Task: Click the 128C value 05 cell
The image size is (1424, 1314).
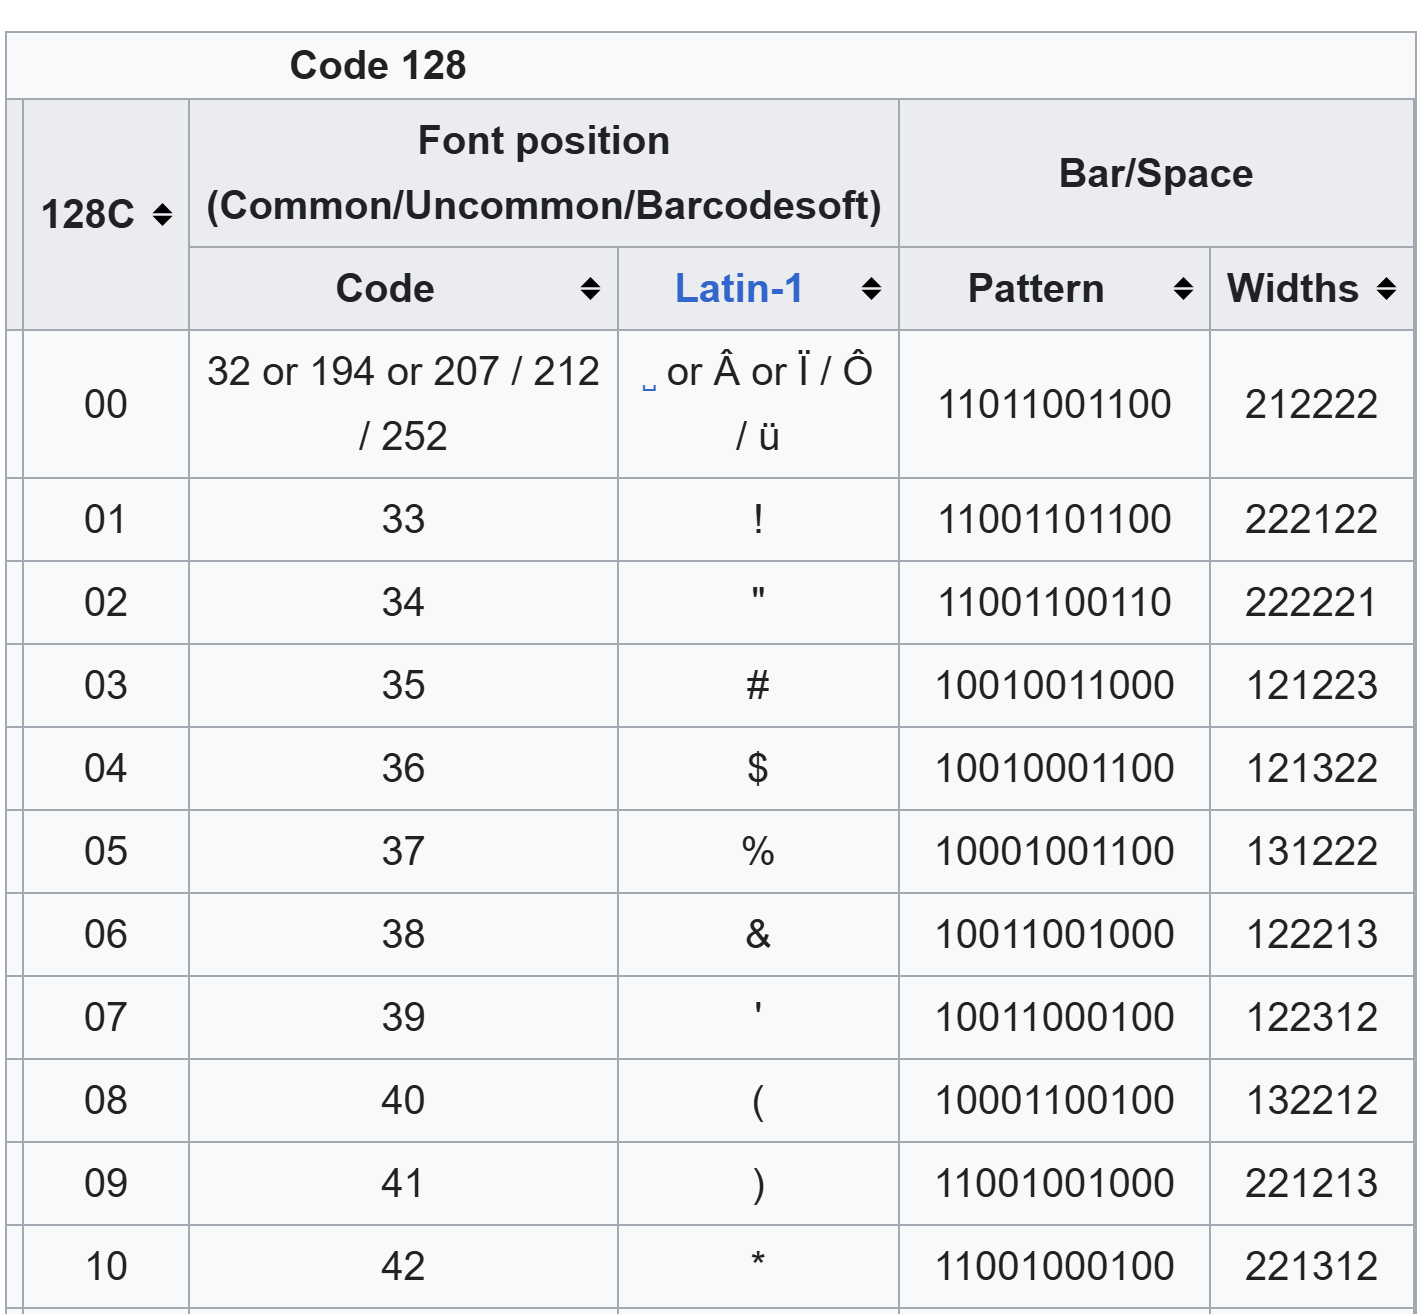Action: pos(105,852)
